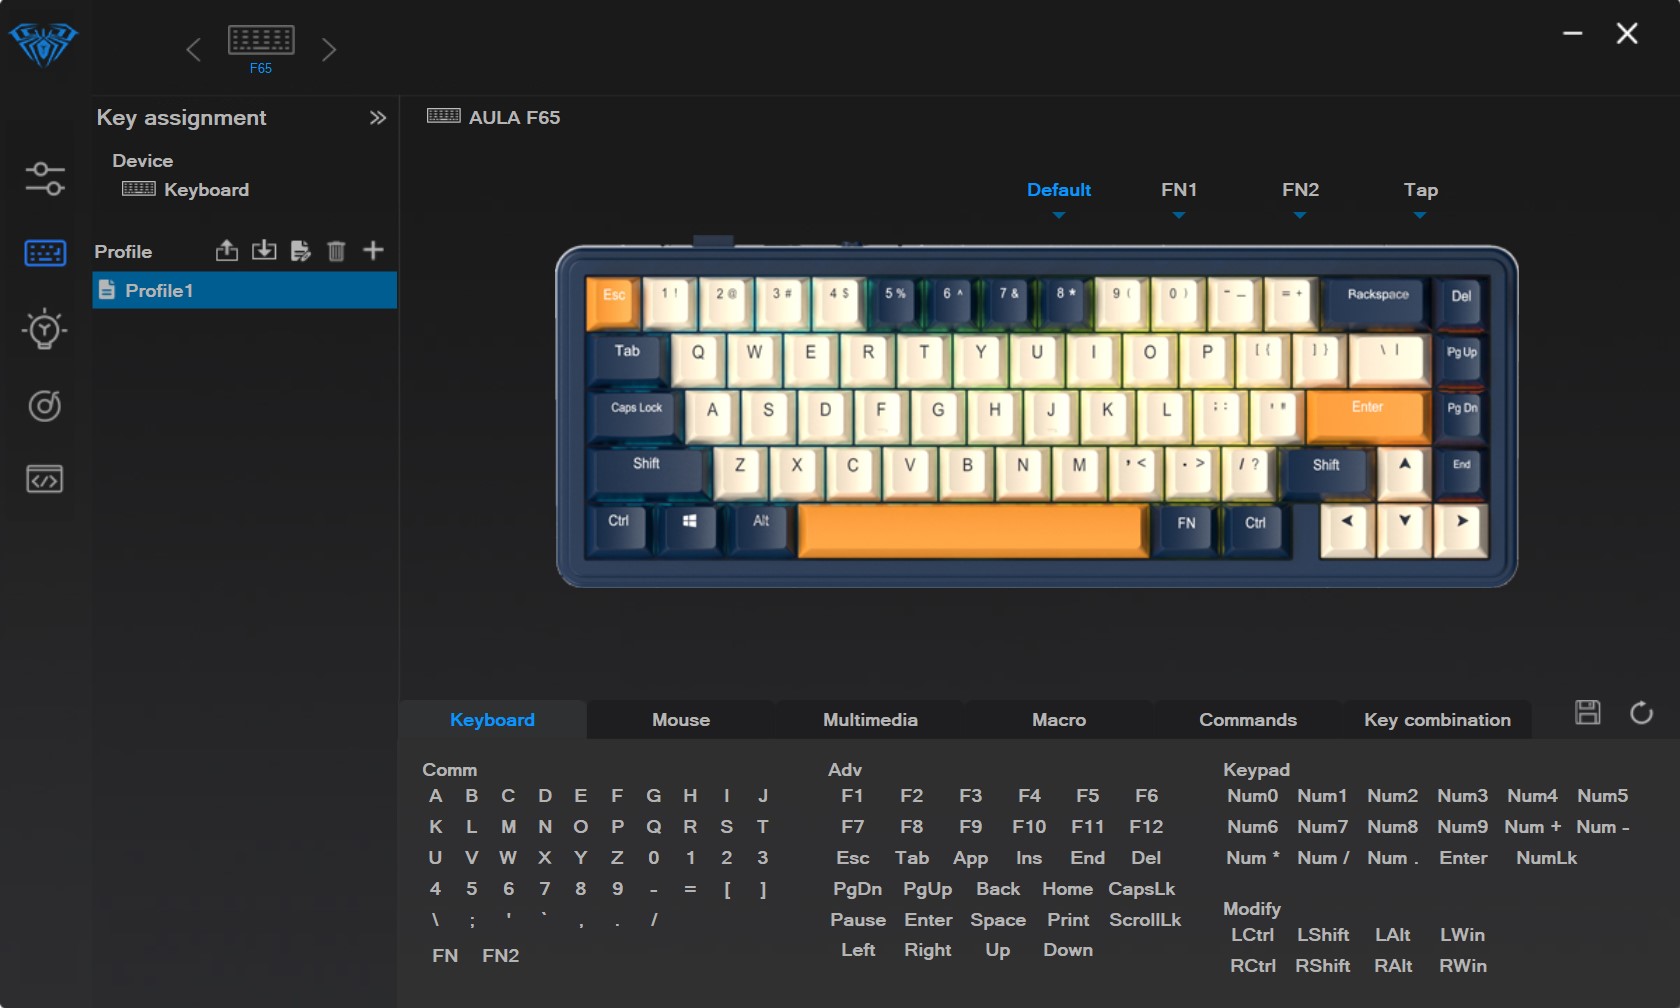Select the orange Enter key on keyboard
The height and width of the screenshot is (1008, 1680).
[1367, 415]
